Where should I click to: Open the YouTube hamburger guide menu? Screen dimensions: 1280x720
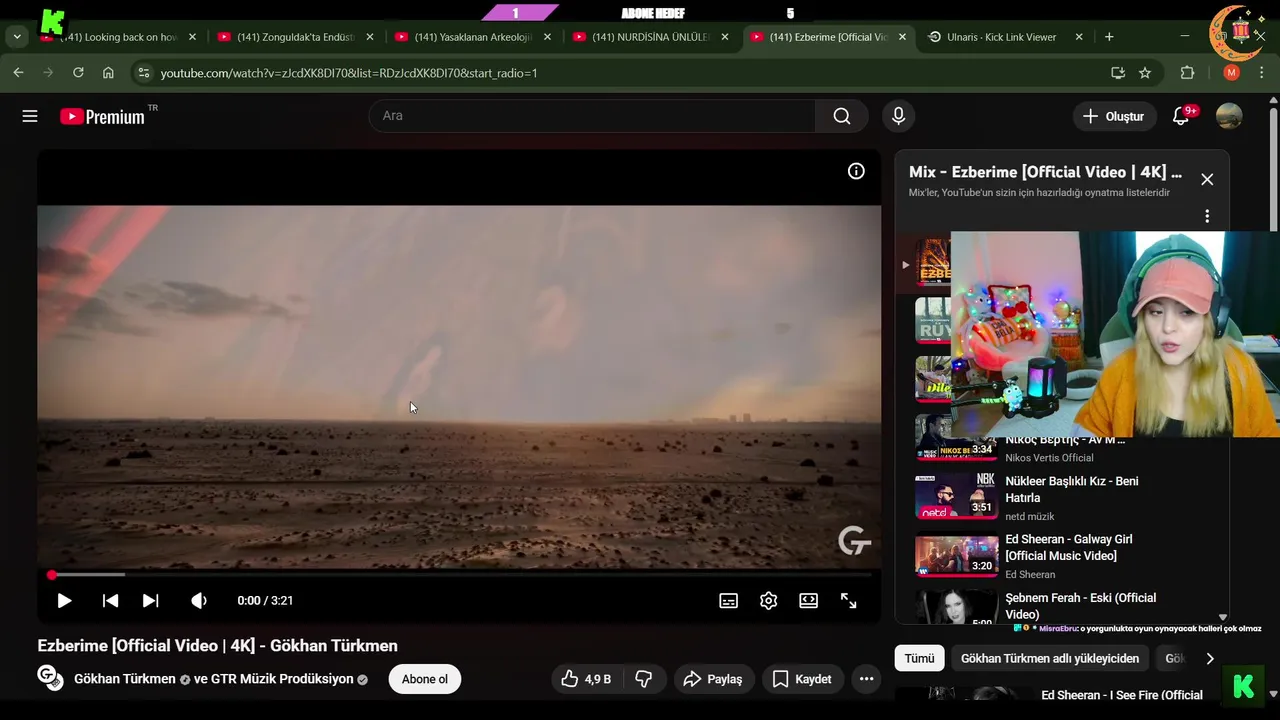30,116
